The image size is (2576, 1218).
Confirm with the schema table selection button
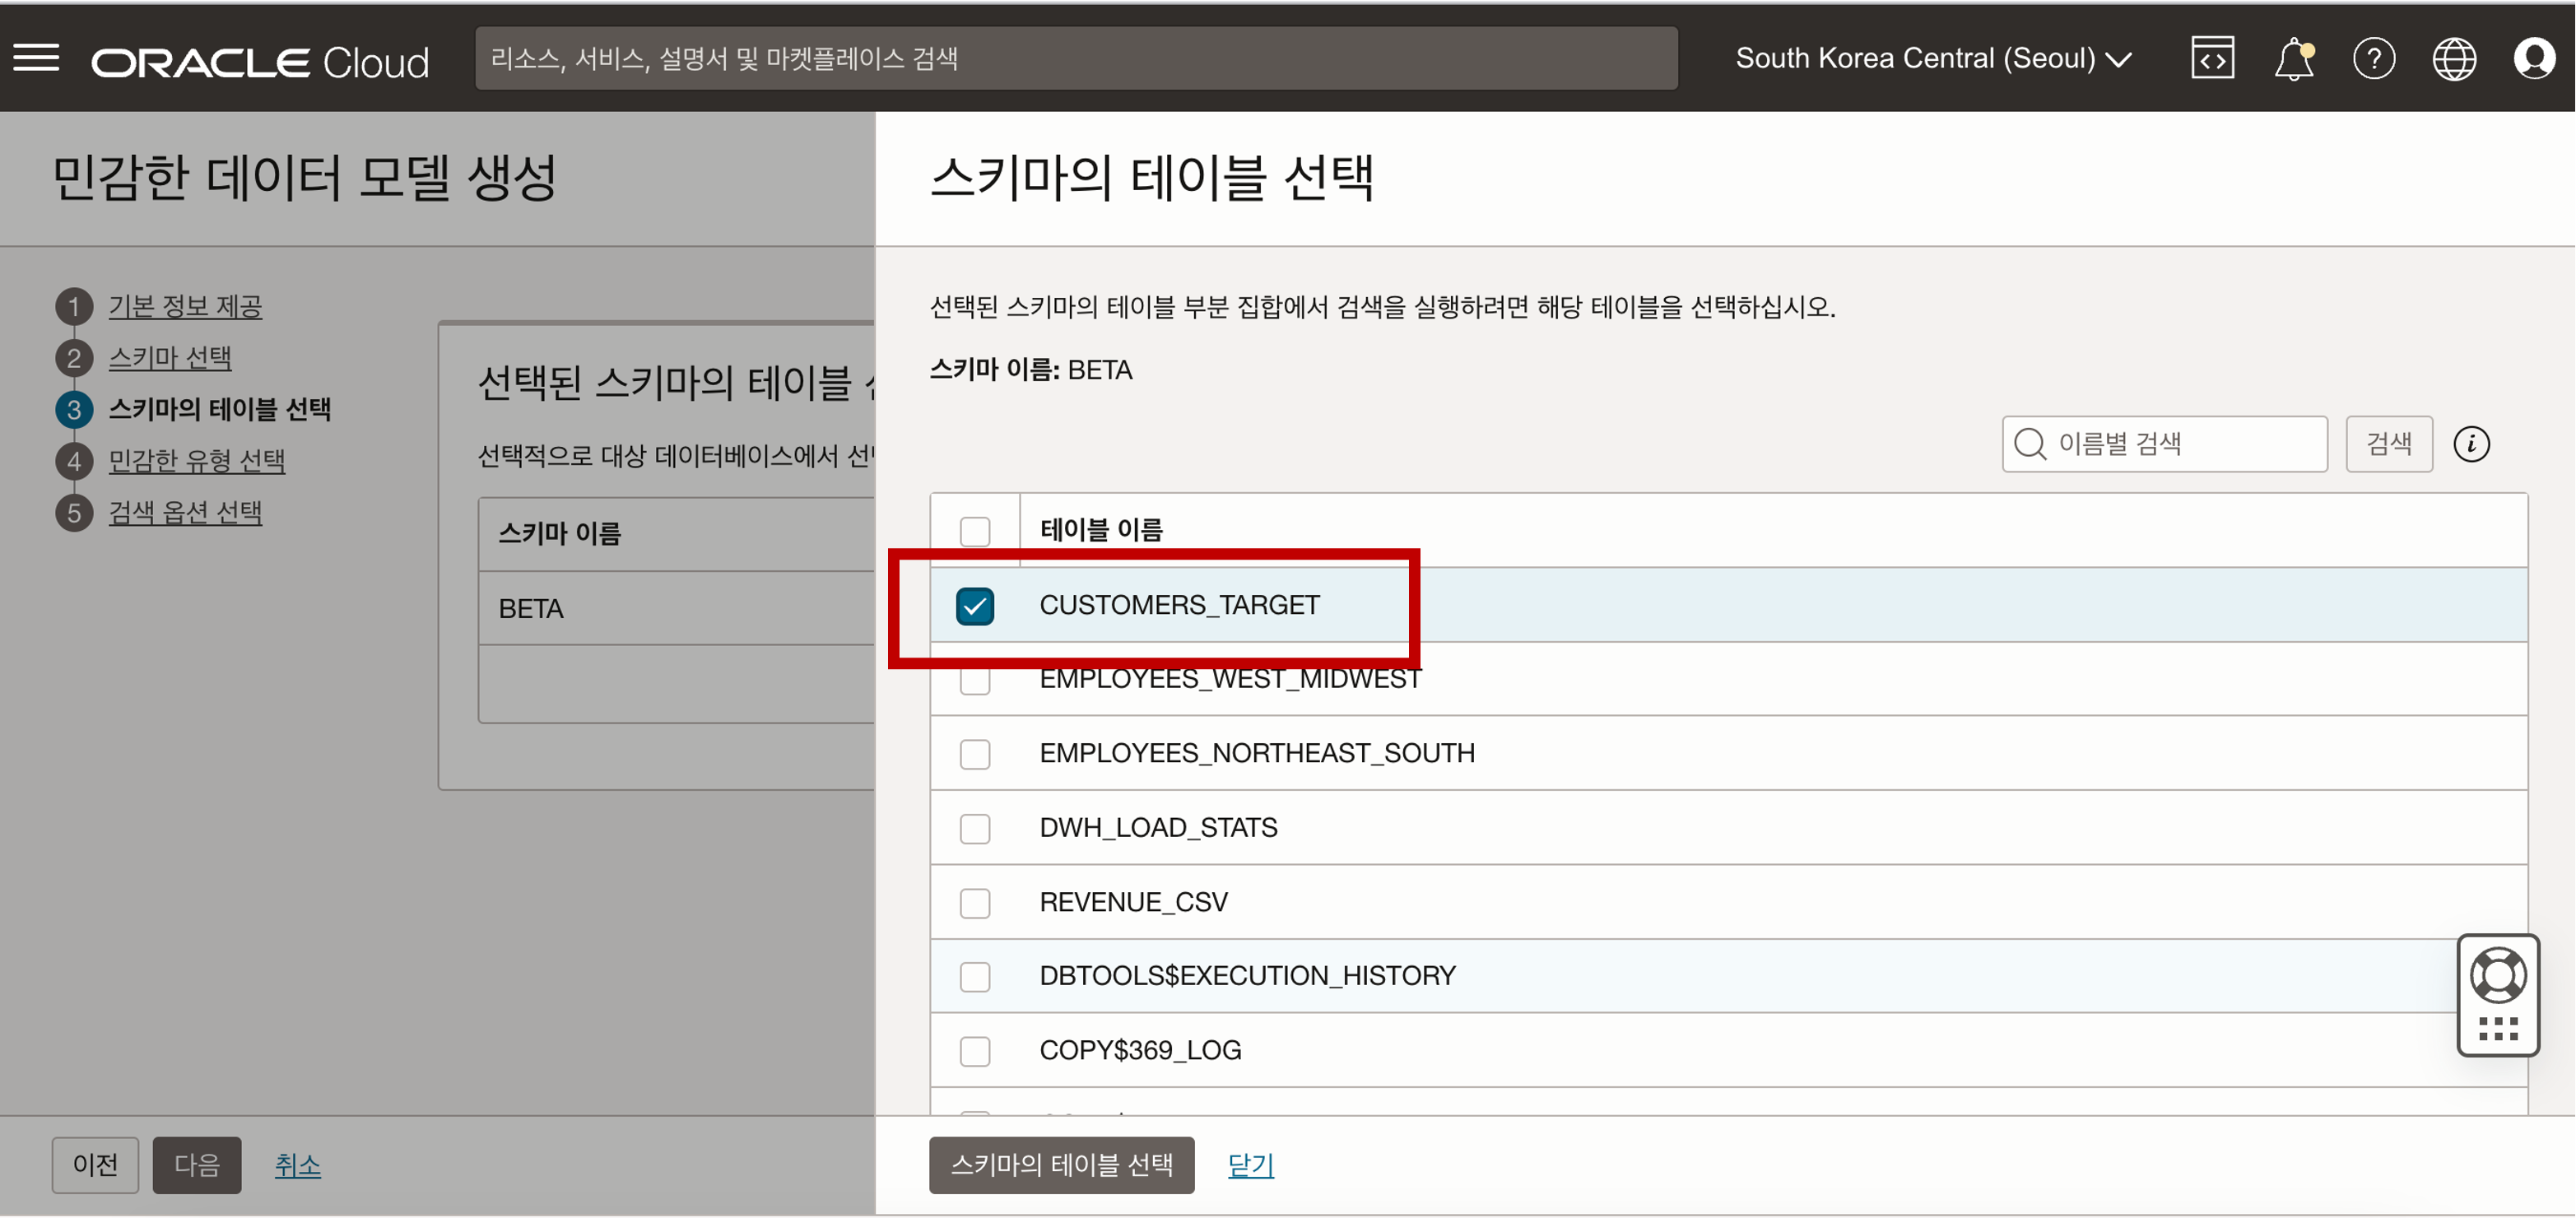tap(1061, 1165)
